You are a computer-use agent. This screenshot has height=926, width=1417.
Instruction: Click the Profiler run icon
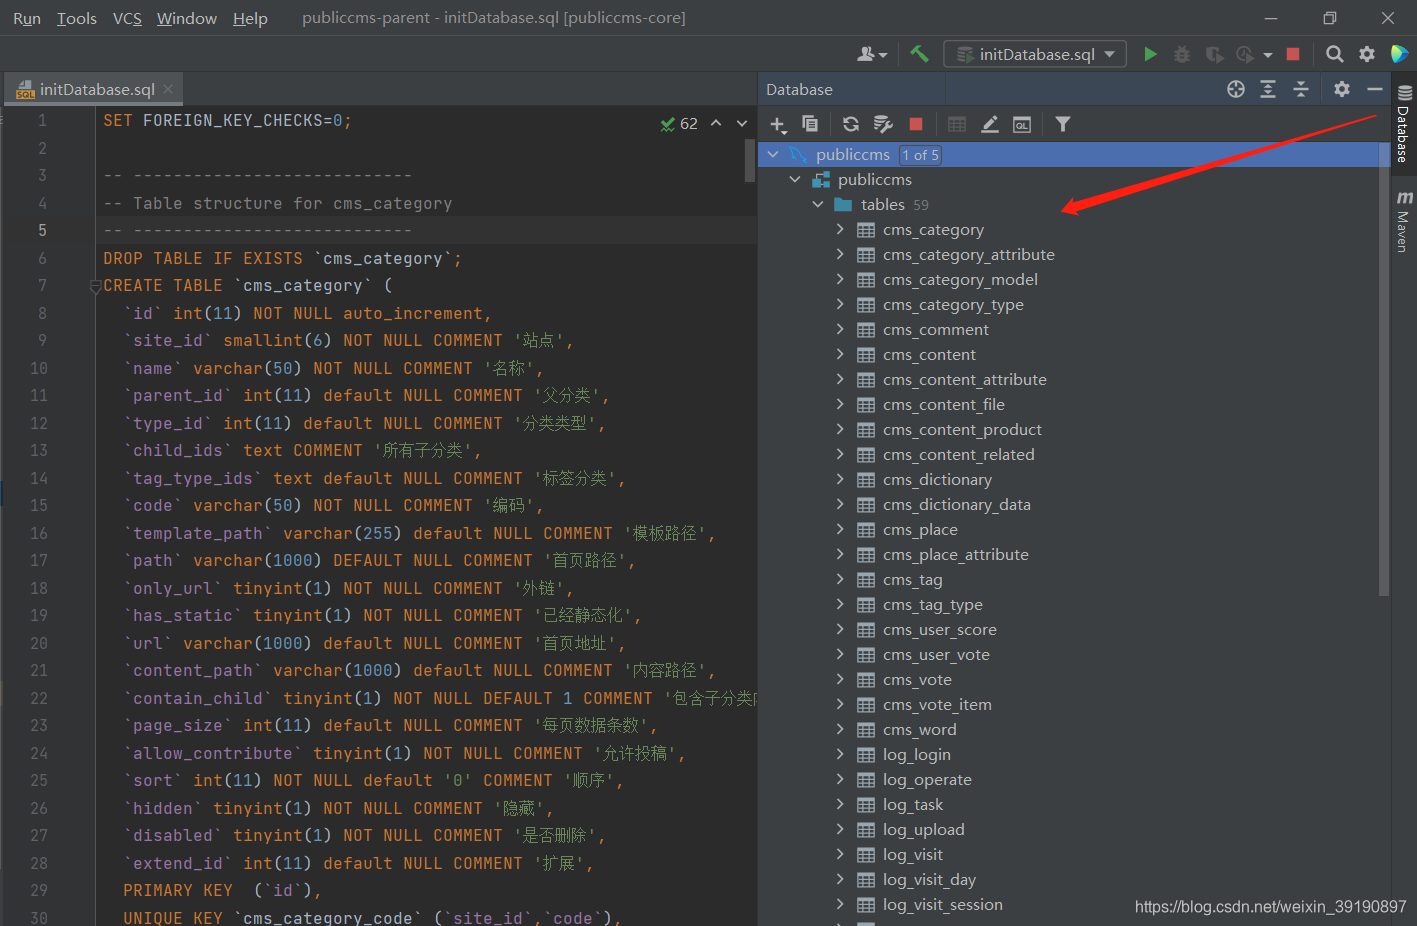click(1244, 54)
